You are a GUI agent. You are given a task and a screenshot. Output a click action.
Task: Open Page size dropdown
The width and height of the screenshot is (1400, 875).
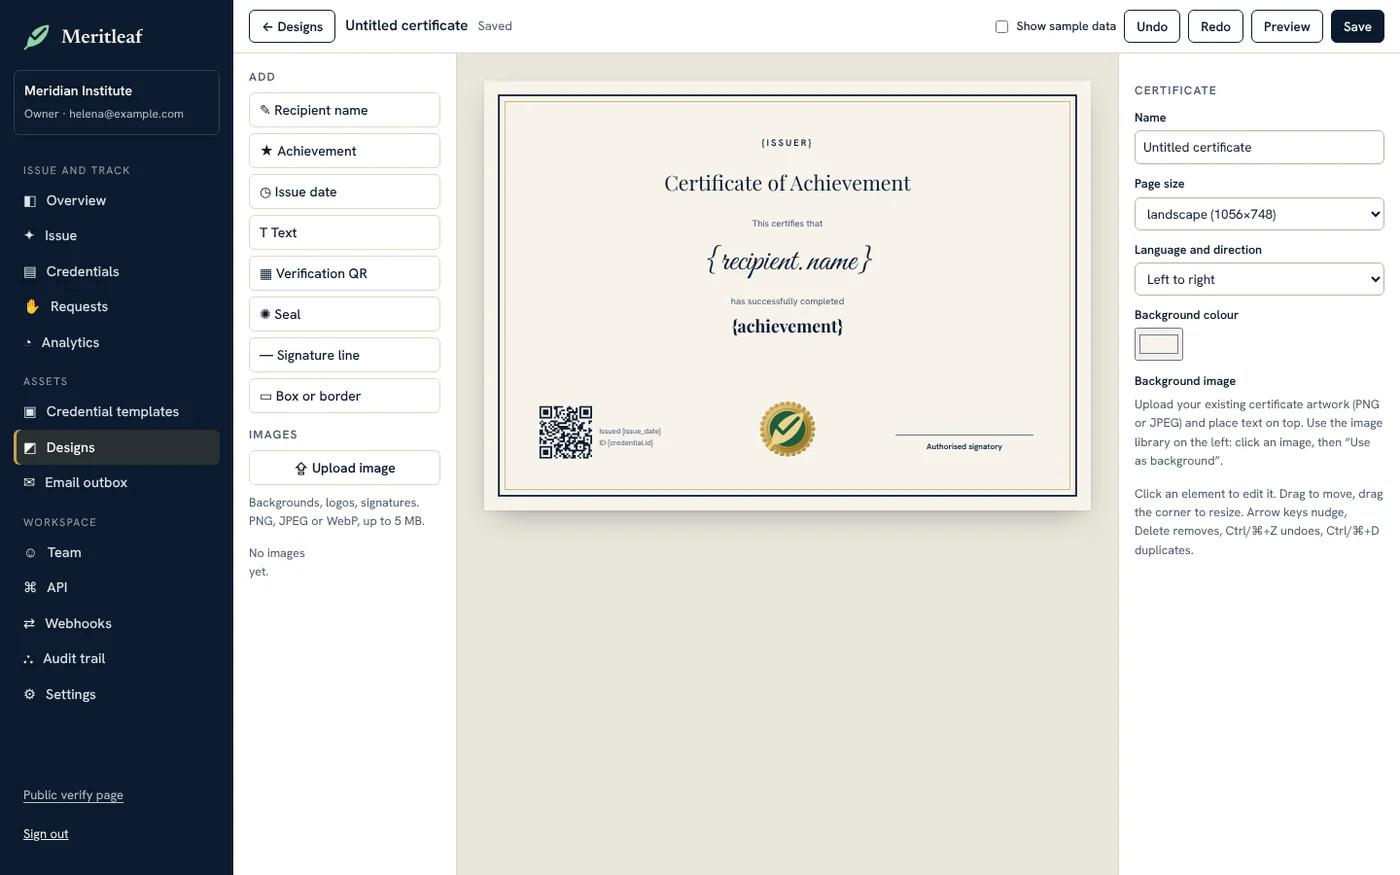point(1259,214)
